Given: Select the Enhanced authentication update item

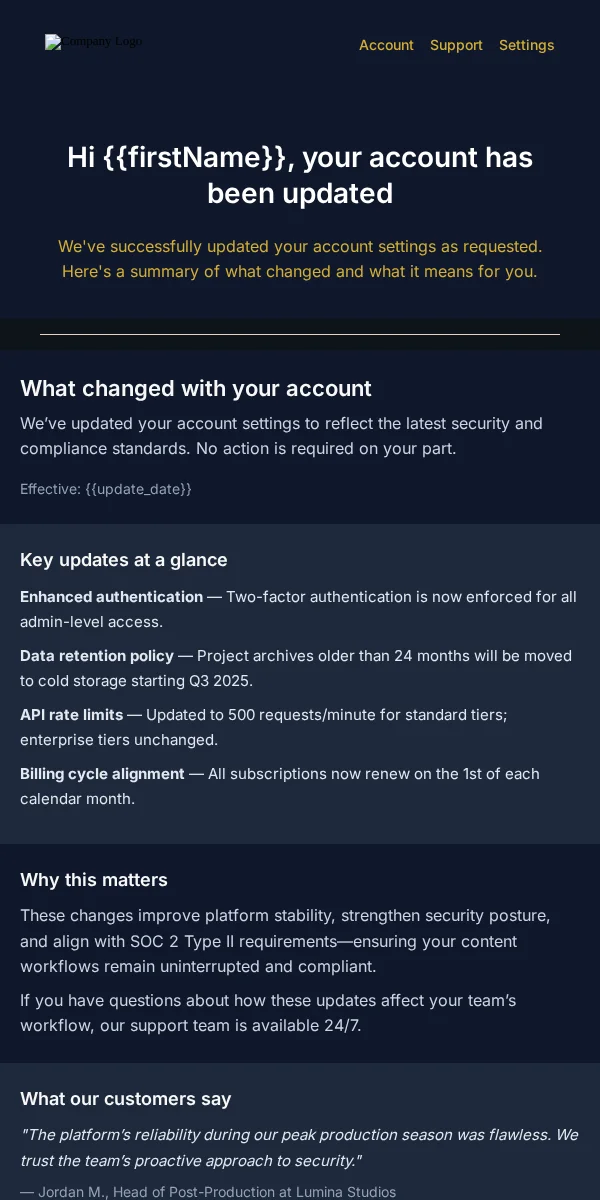Looking at the screenshot, I should tap(298, 609).
